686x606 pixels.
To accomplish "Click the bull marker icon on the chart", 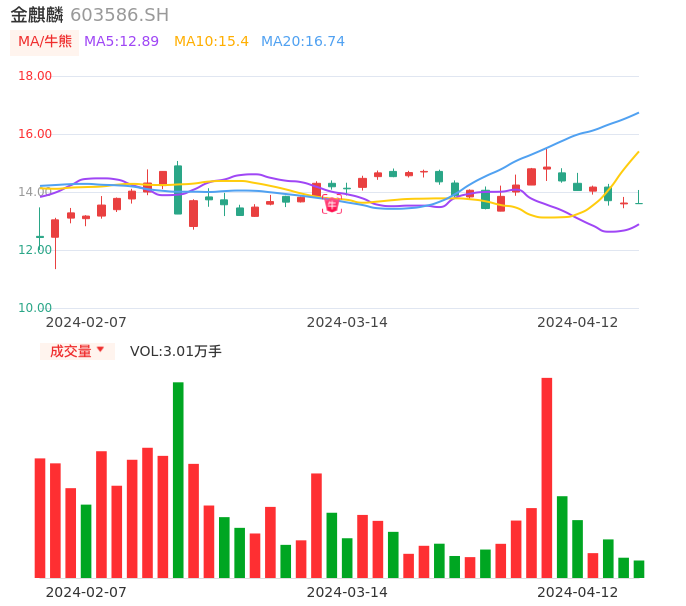I will 332,204.
